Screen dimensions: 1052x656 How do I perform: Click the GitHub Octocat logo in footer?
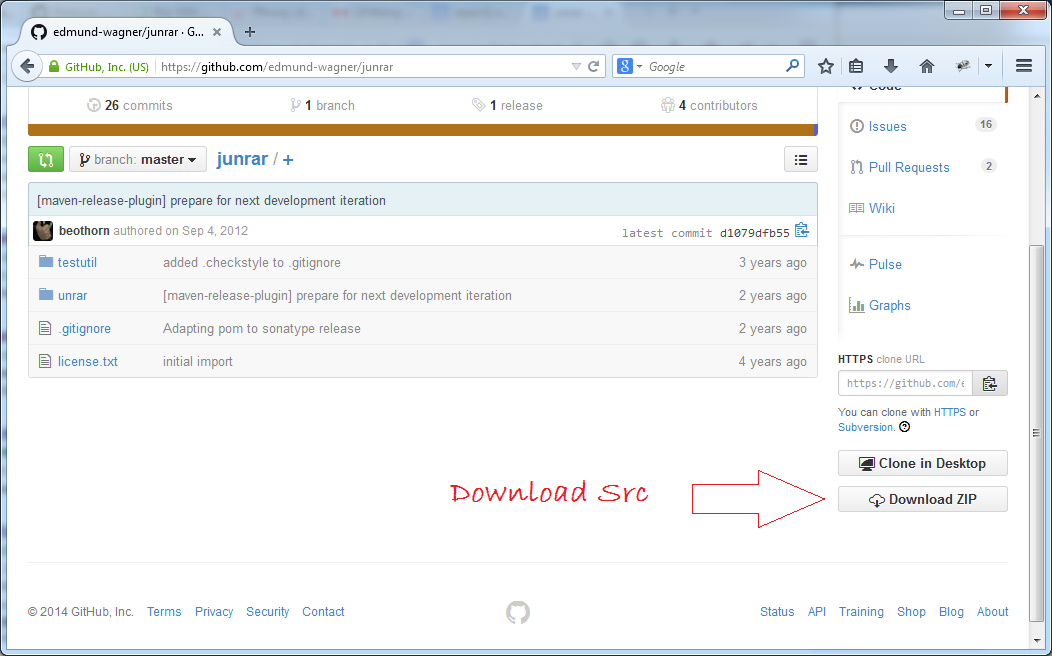(x=518, y=612)
